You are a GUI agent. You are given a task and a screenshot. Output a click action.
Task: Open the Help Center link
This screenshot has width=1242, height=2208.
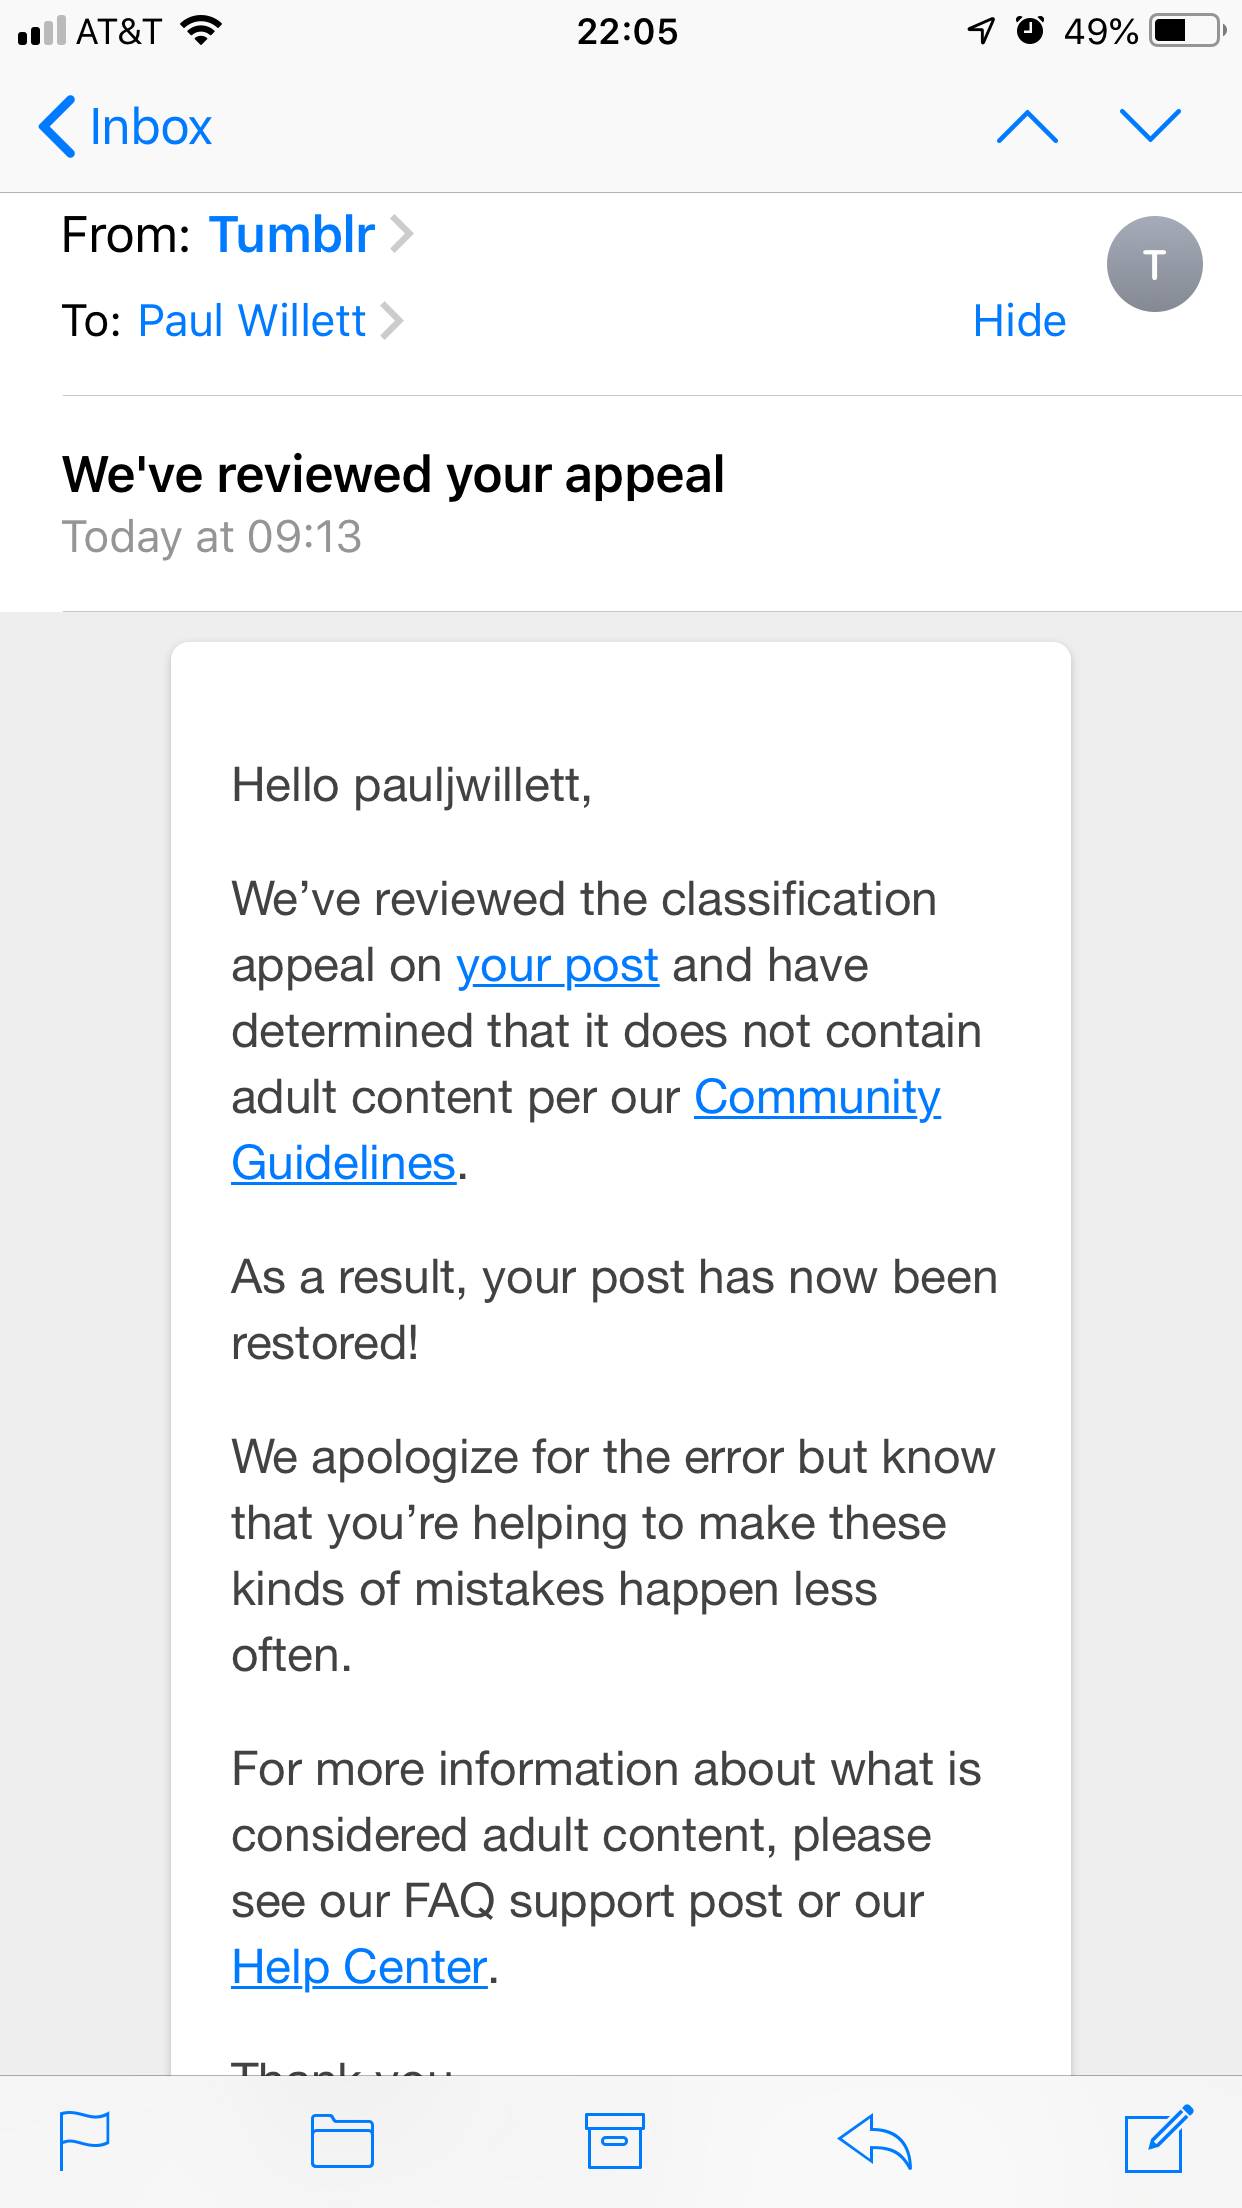tap(359, 1967)
